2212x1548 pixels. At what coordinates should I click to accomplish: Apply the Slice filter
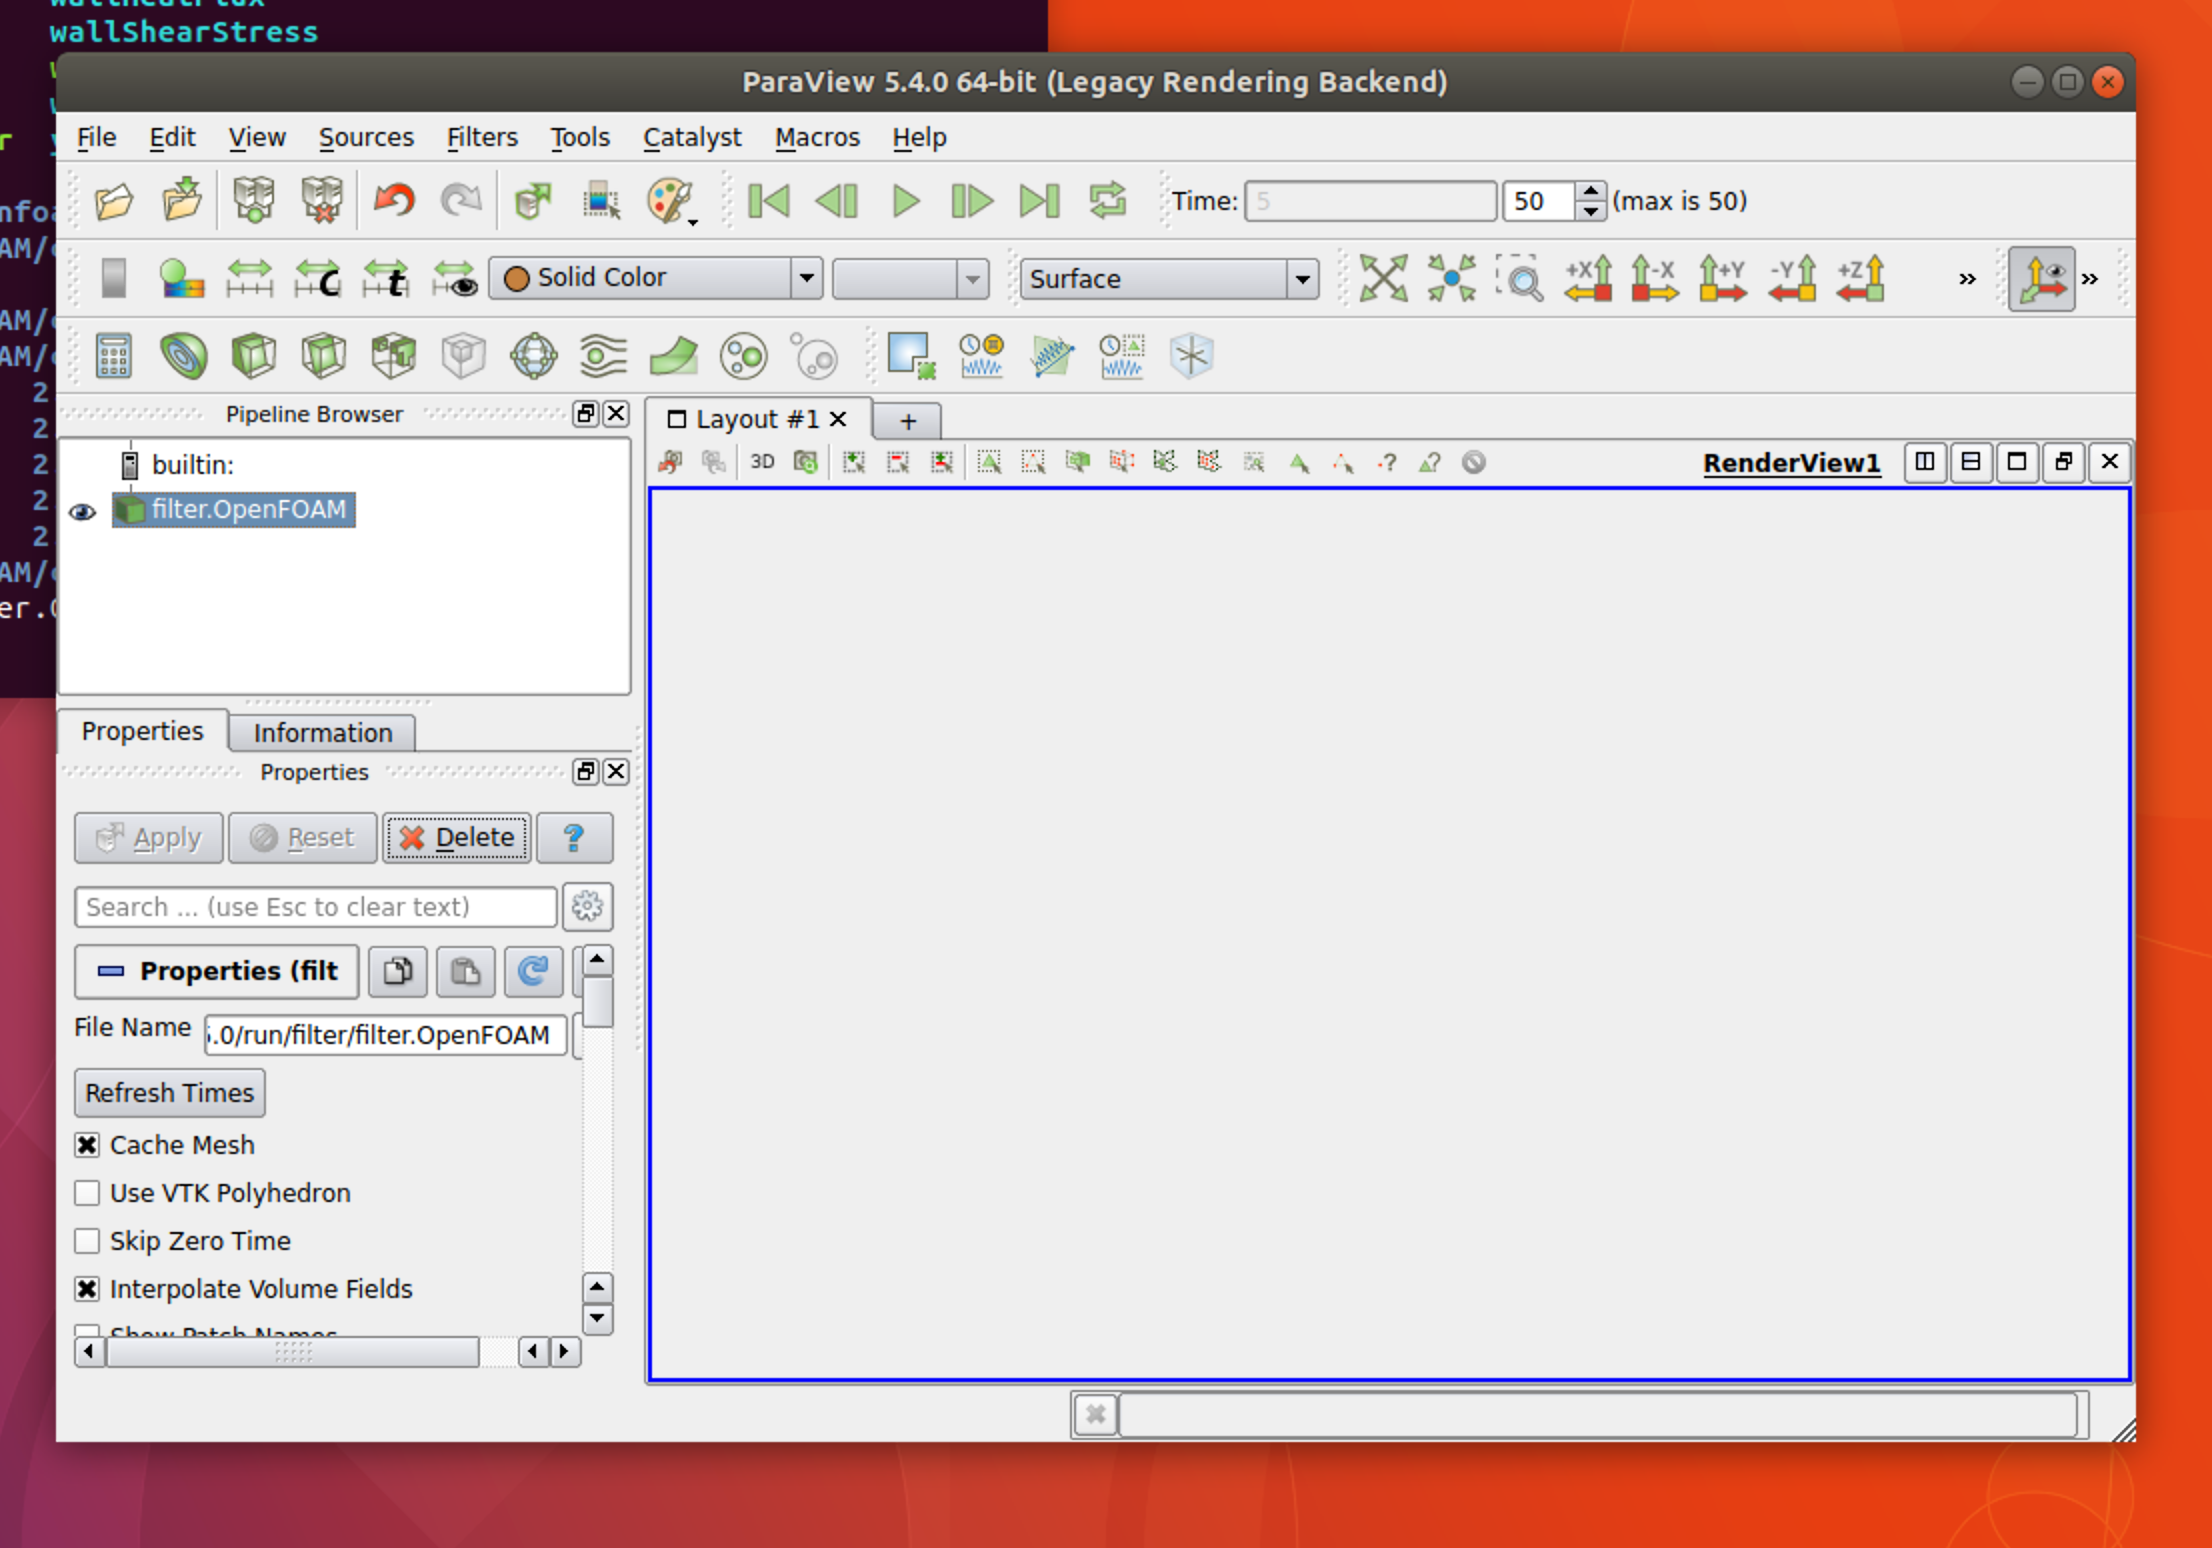(323, 356)
